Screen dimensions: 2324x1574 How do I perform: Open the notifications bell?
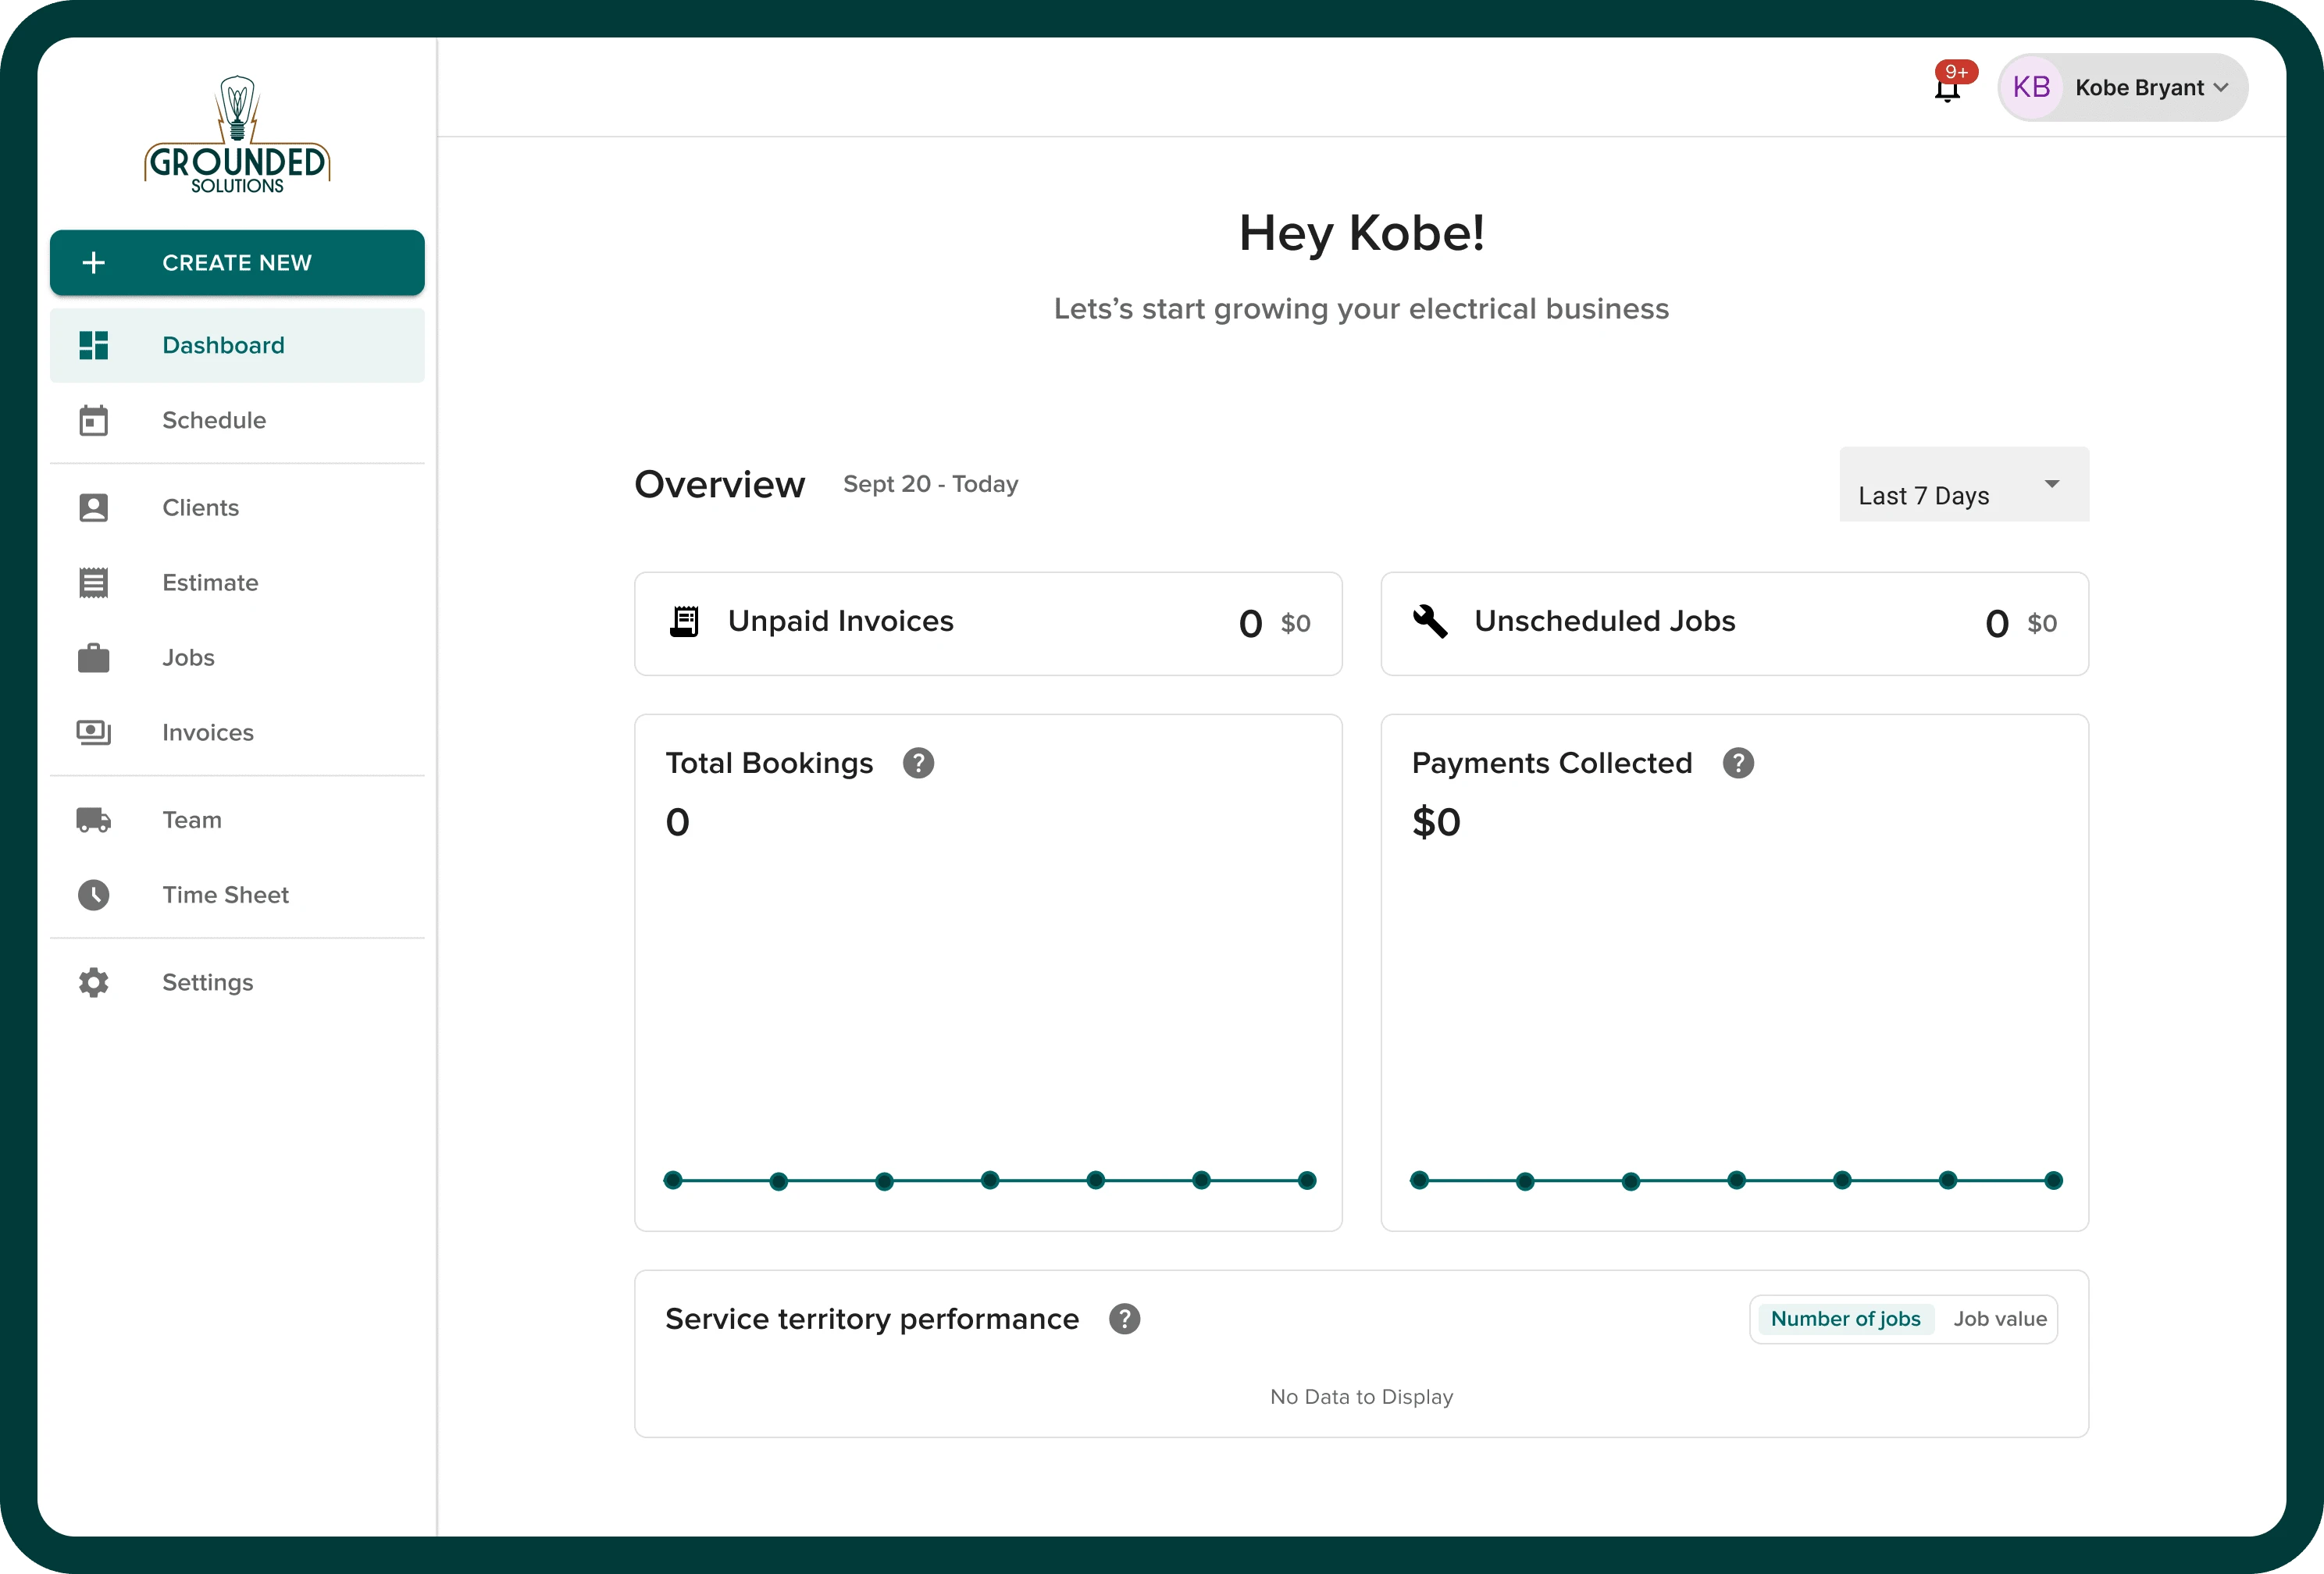(x=1947, y=91)
